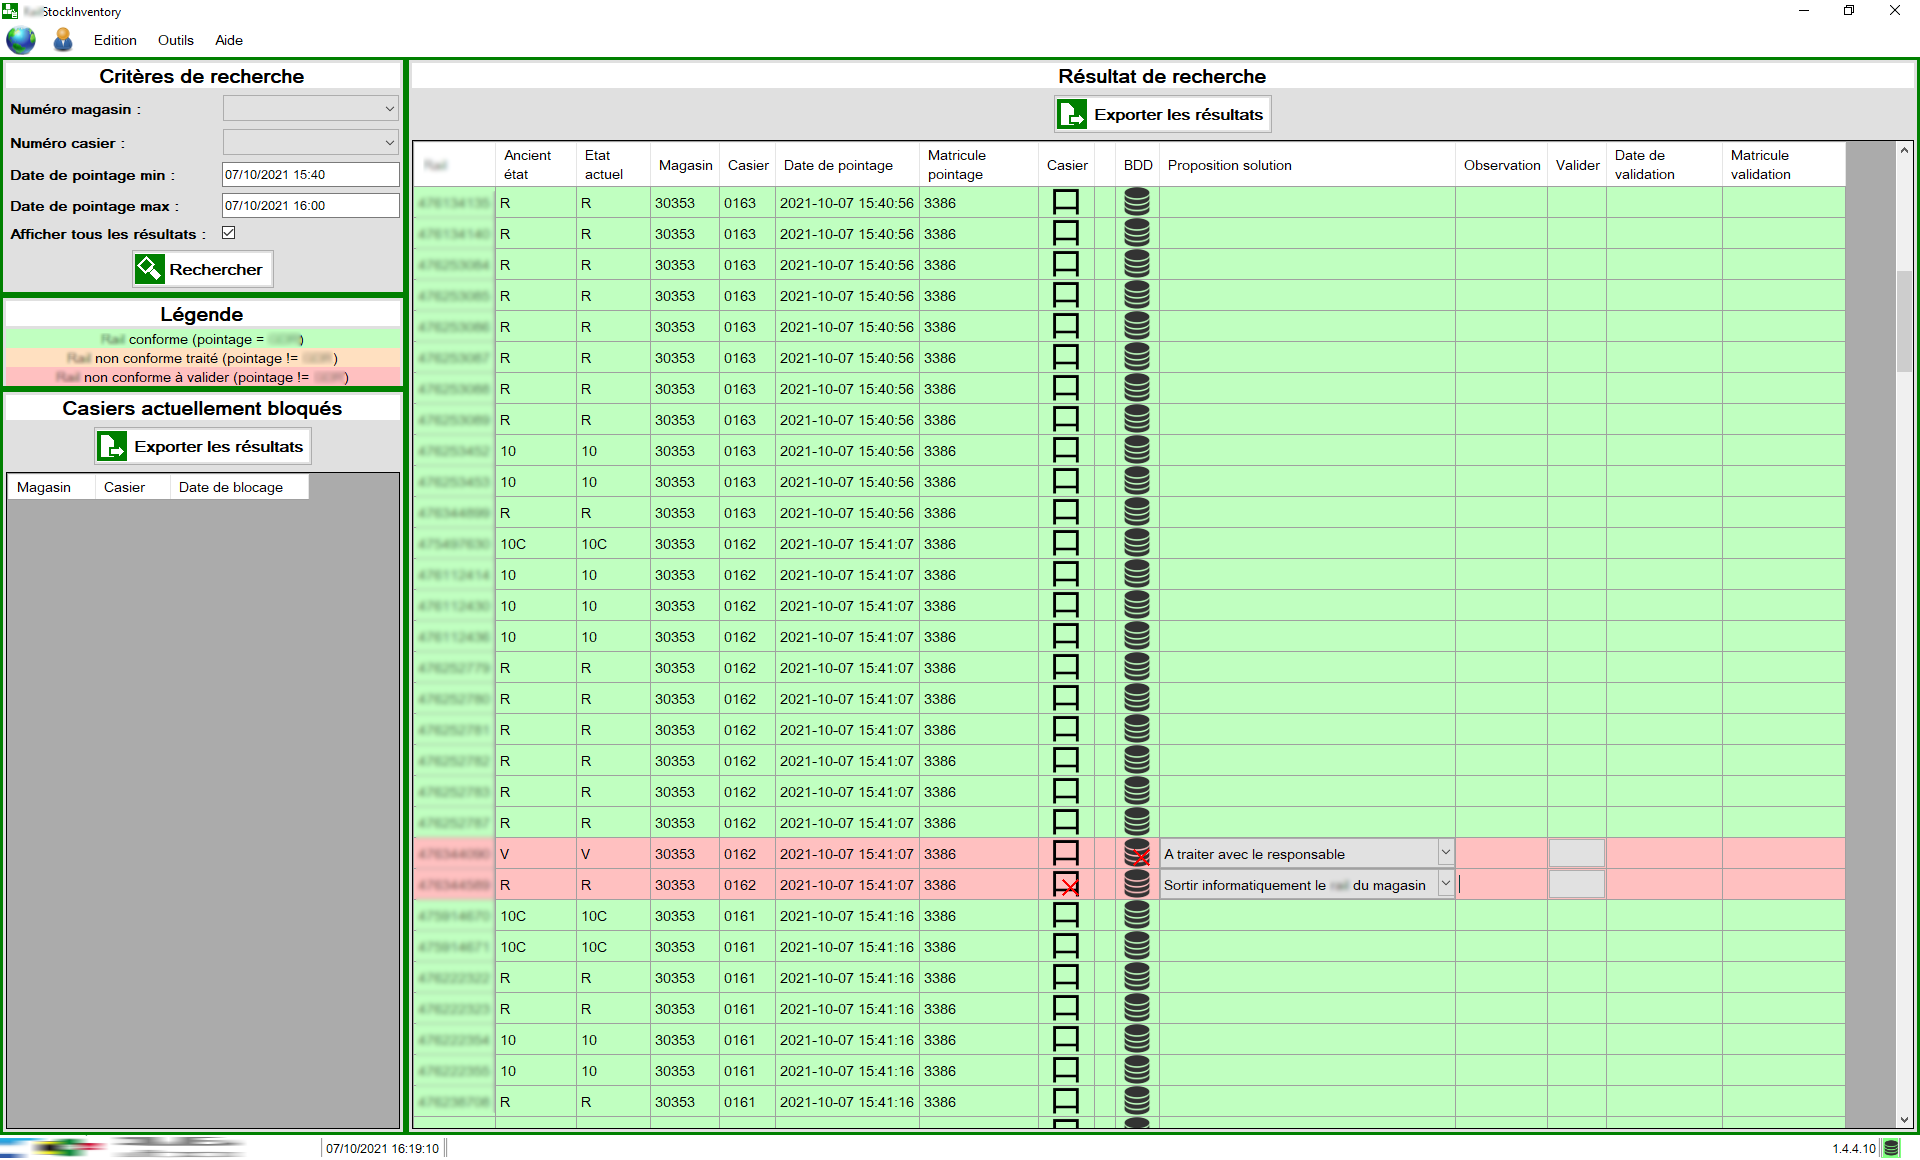Click the first row Casier rack icon
Screen dimensions: 1920x1160
point(1066,203)
